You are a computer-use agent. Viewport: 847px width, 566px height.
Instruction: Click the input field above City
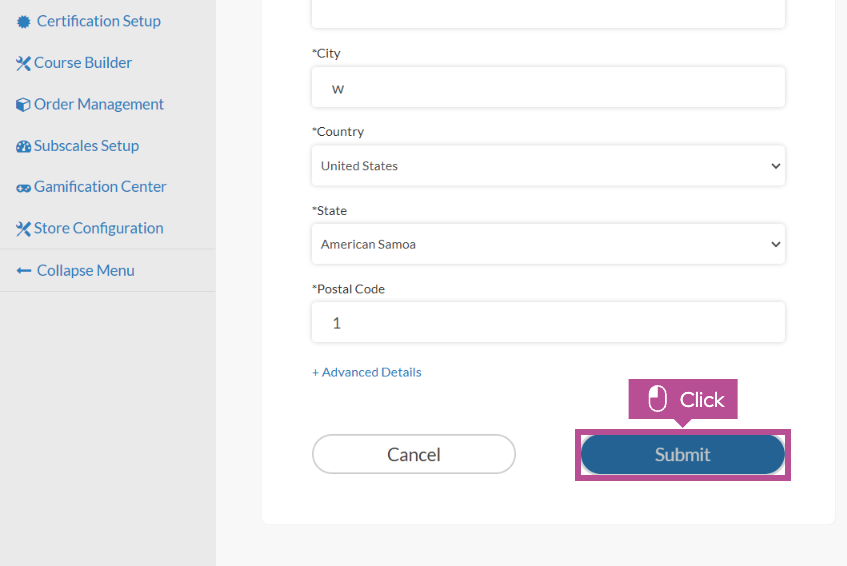click(548, 14)
